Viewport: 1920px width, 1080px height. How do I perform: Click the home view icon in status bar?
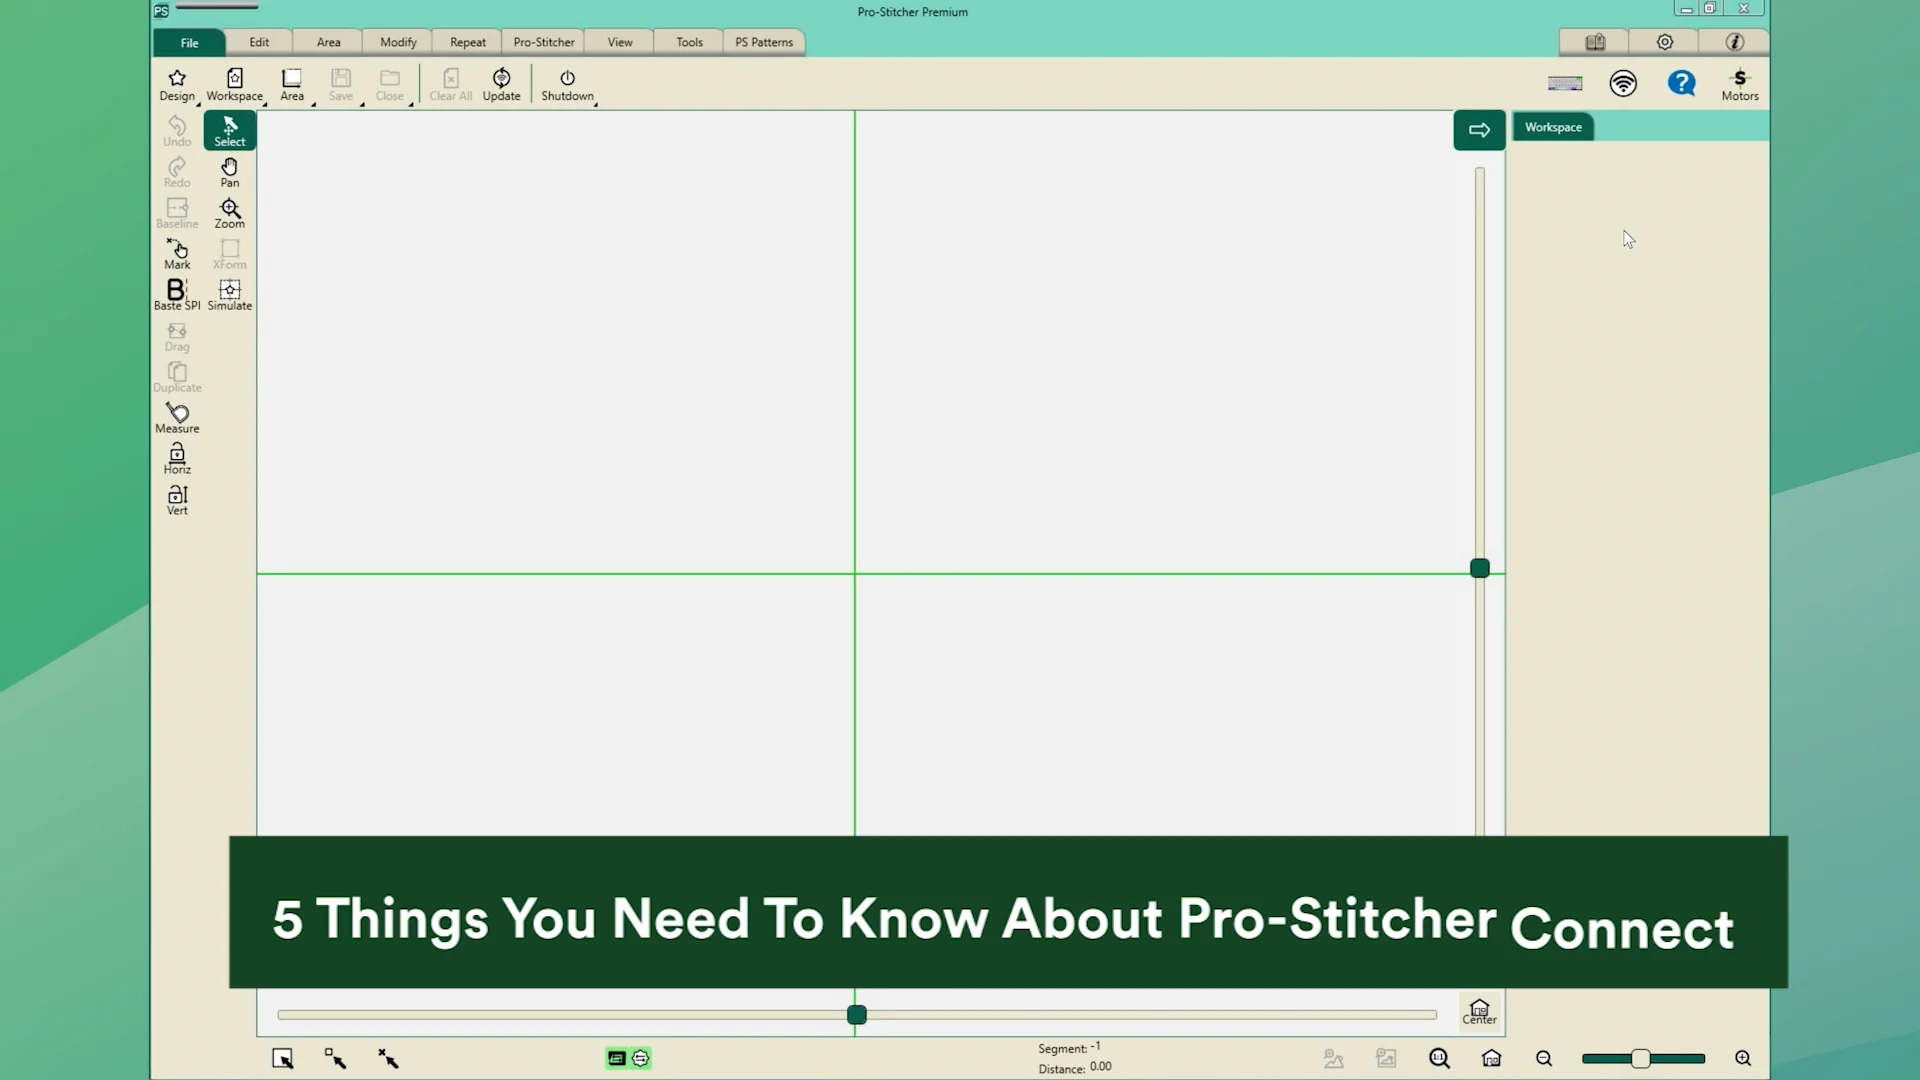point(1491,1058)
